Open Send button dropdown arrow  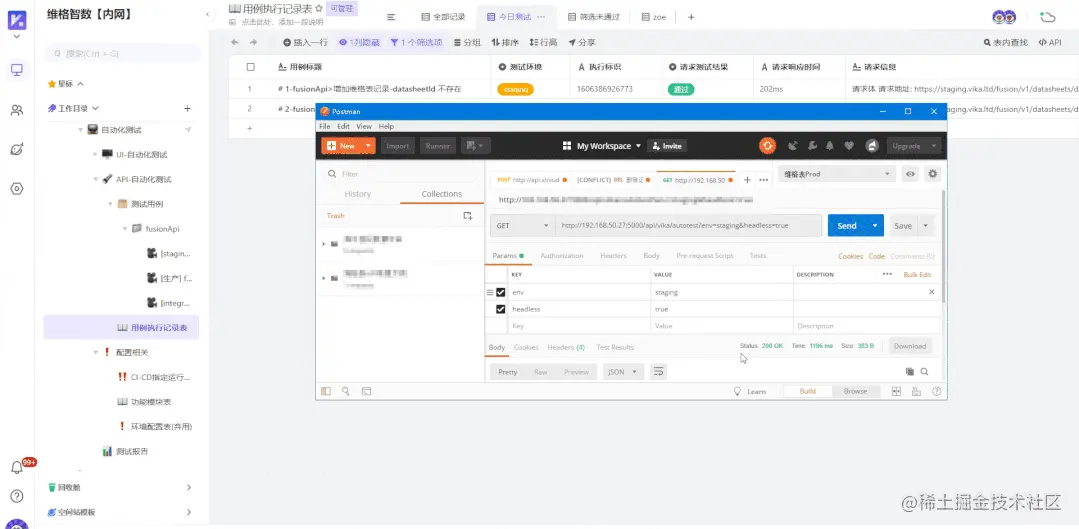(x=875, y=226)
